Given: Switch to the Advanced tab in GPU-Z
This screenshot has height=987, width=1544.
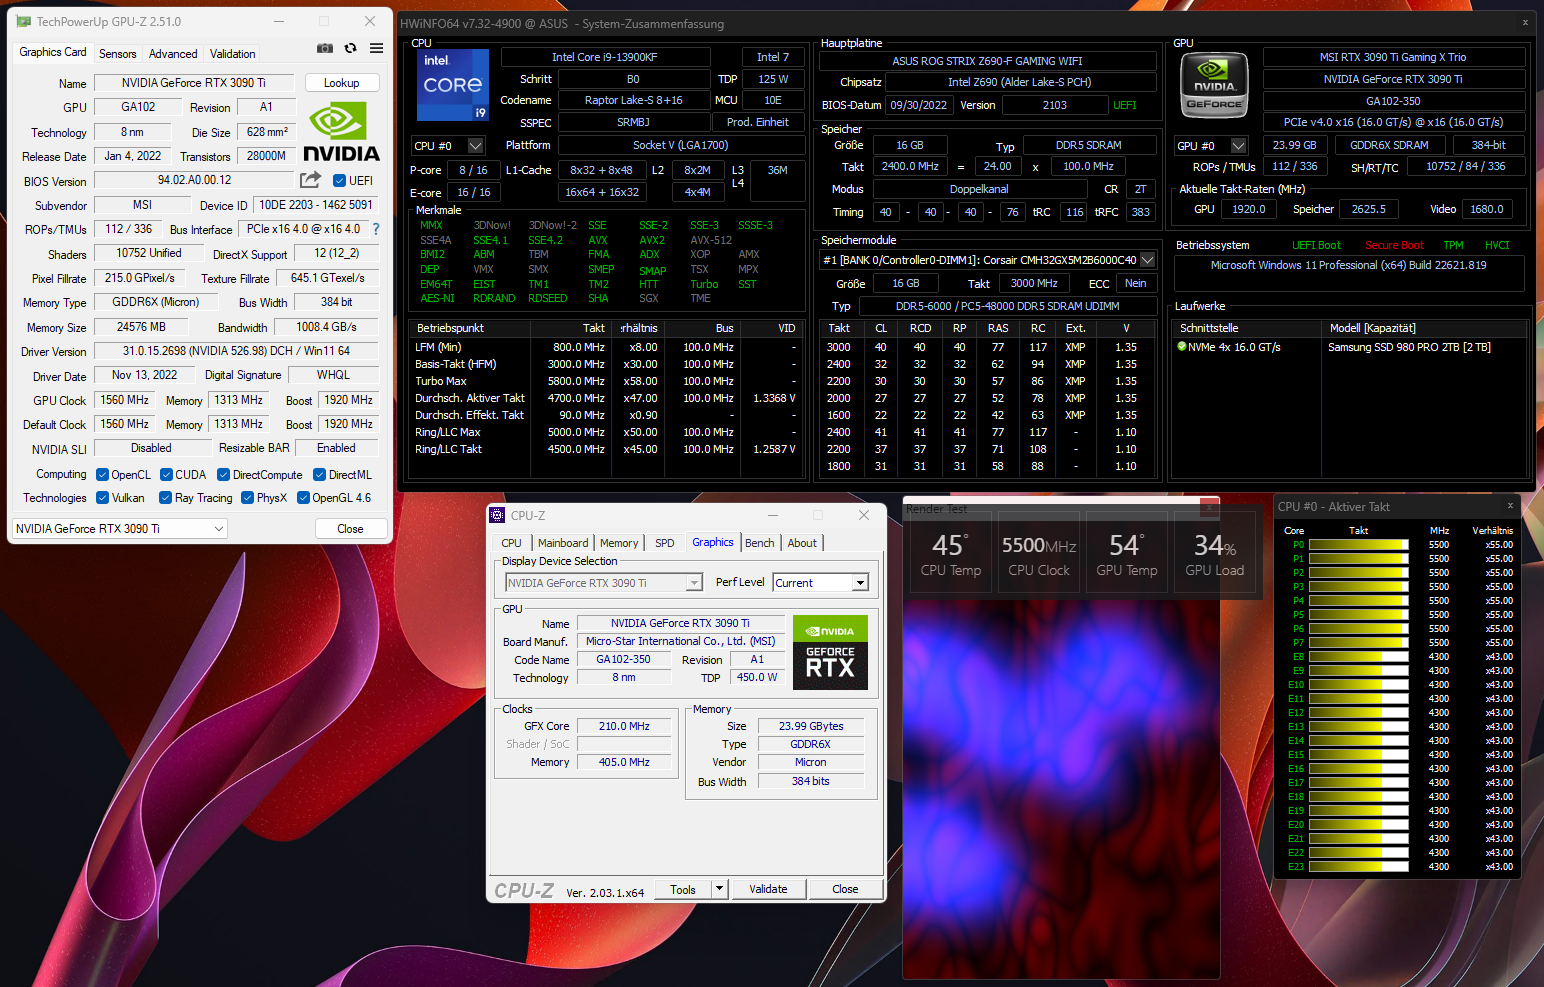Looking at the screenshot, I should pos(173,54).
